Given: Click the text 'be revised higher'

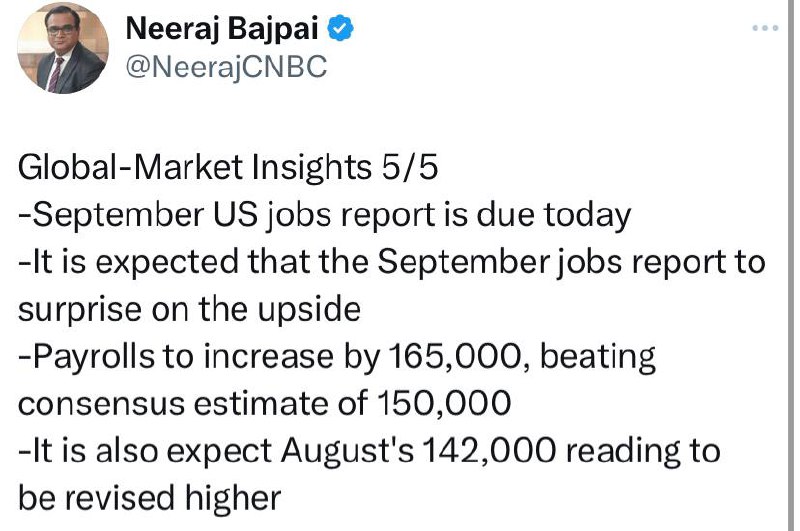Looking at the screenshot, I should coord(149,498).
